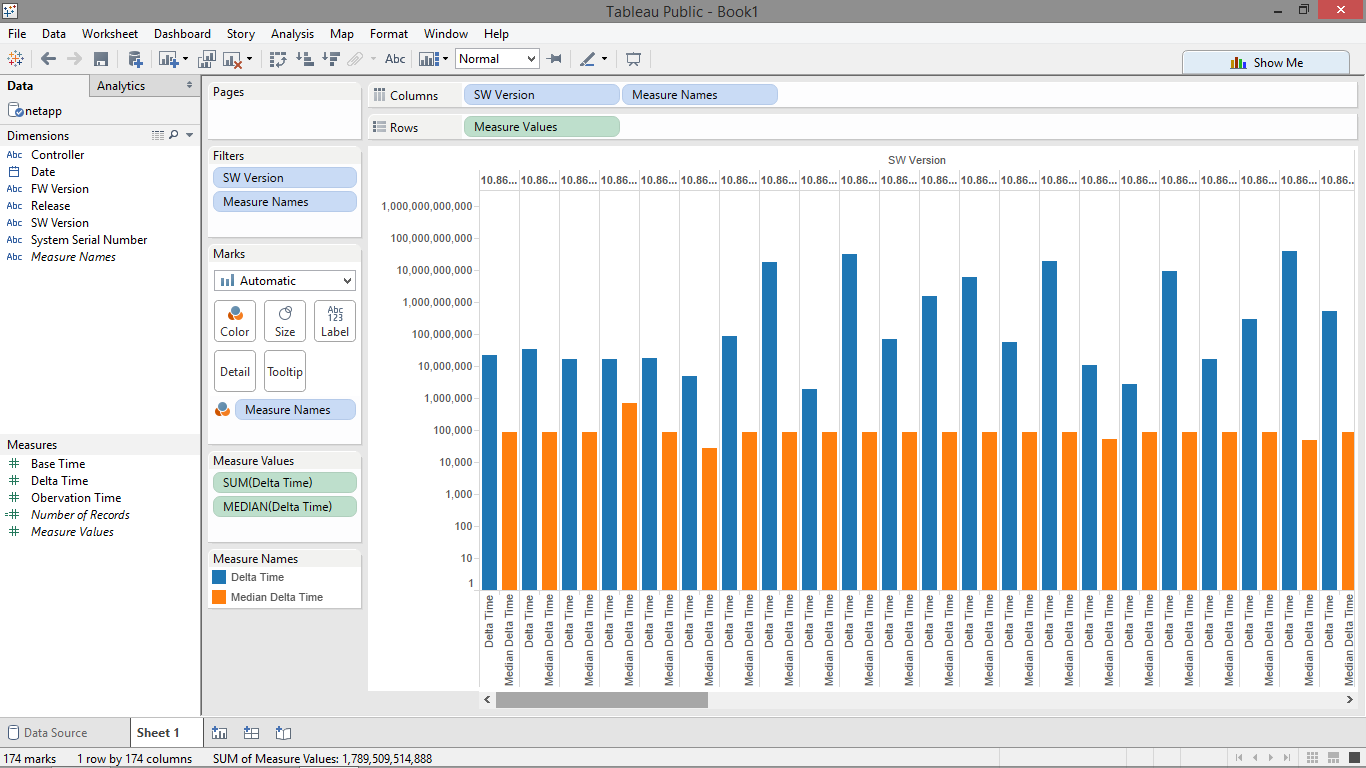Select the SW Version pill on Columns
Image resolution: width=1366 pixels, height=768 pixels.
[541, 95]
